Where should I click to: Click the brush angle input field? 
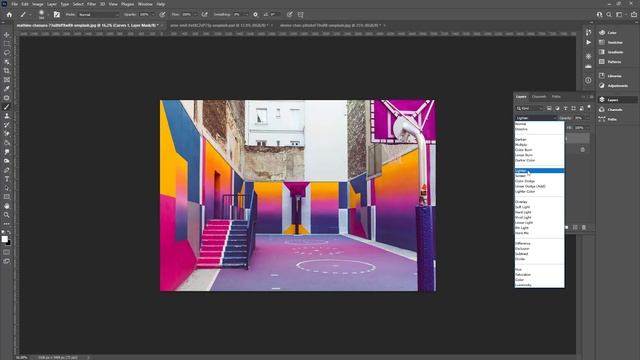tap(274, 14)
